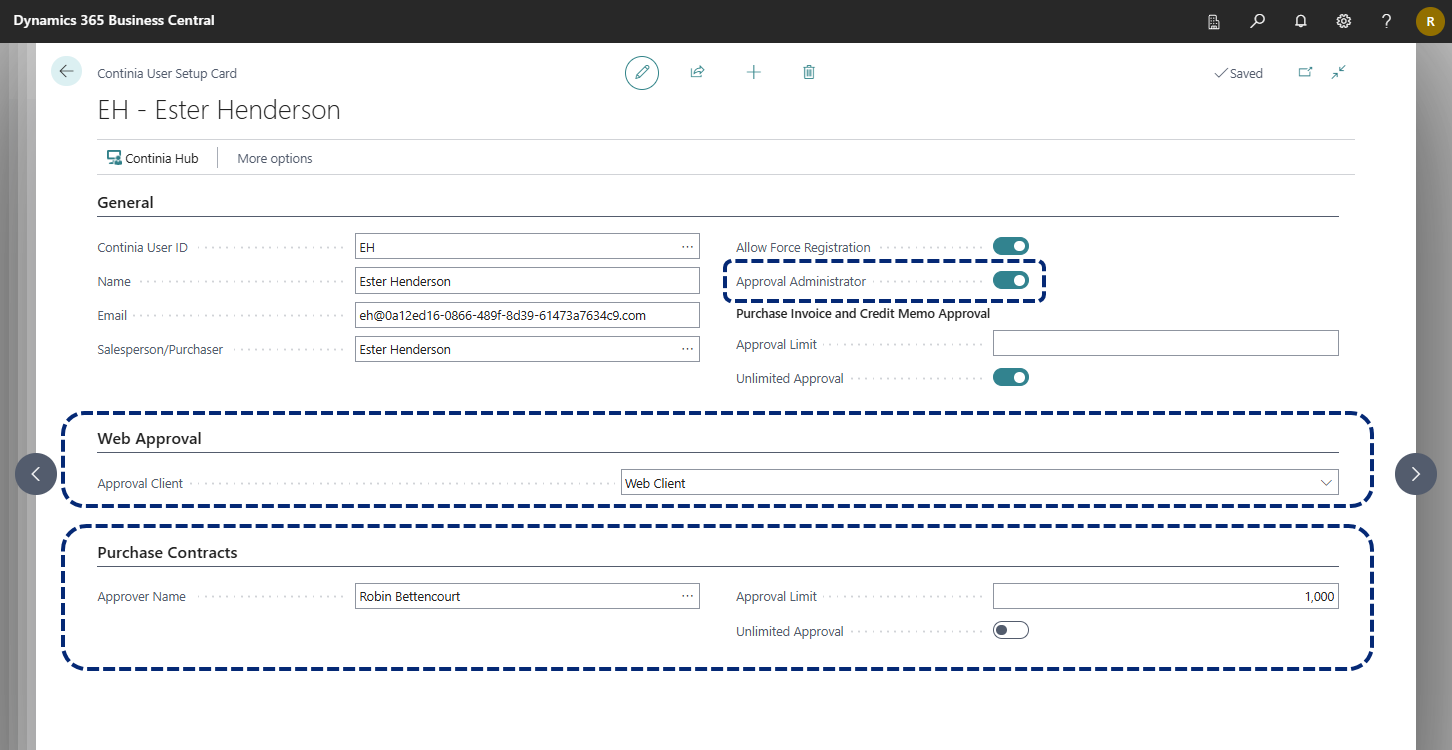Viewport: 1452px width, 750px height.
Task: Click Purchase Invoice and Credit Memo Approval heading
Action: (863, 313)
